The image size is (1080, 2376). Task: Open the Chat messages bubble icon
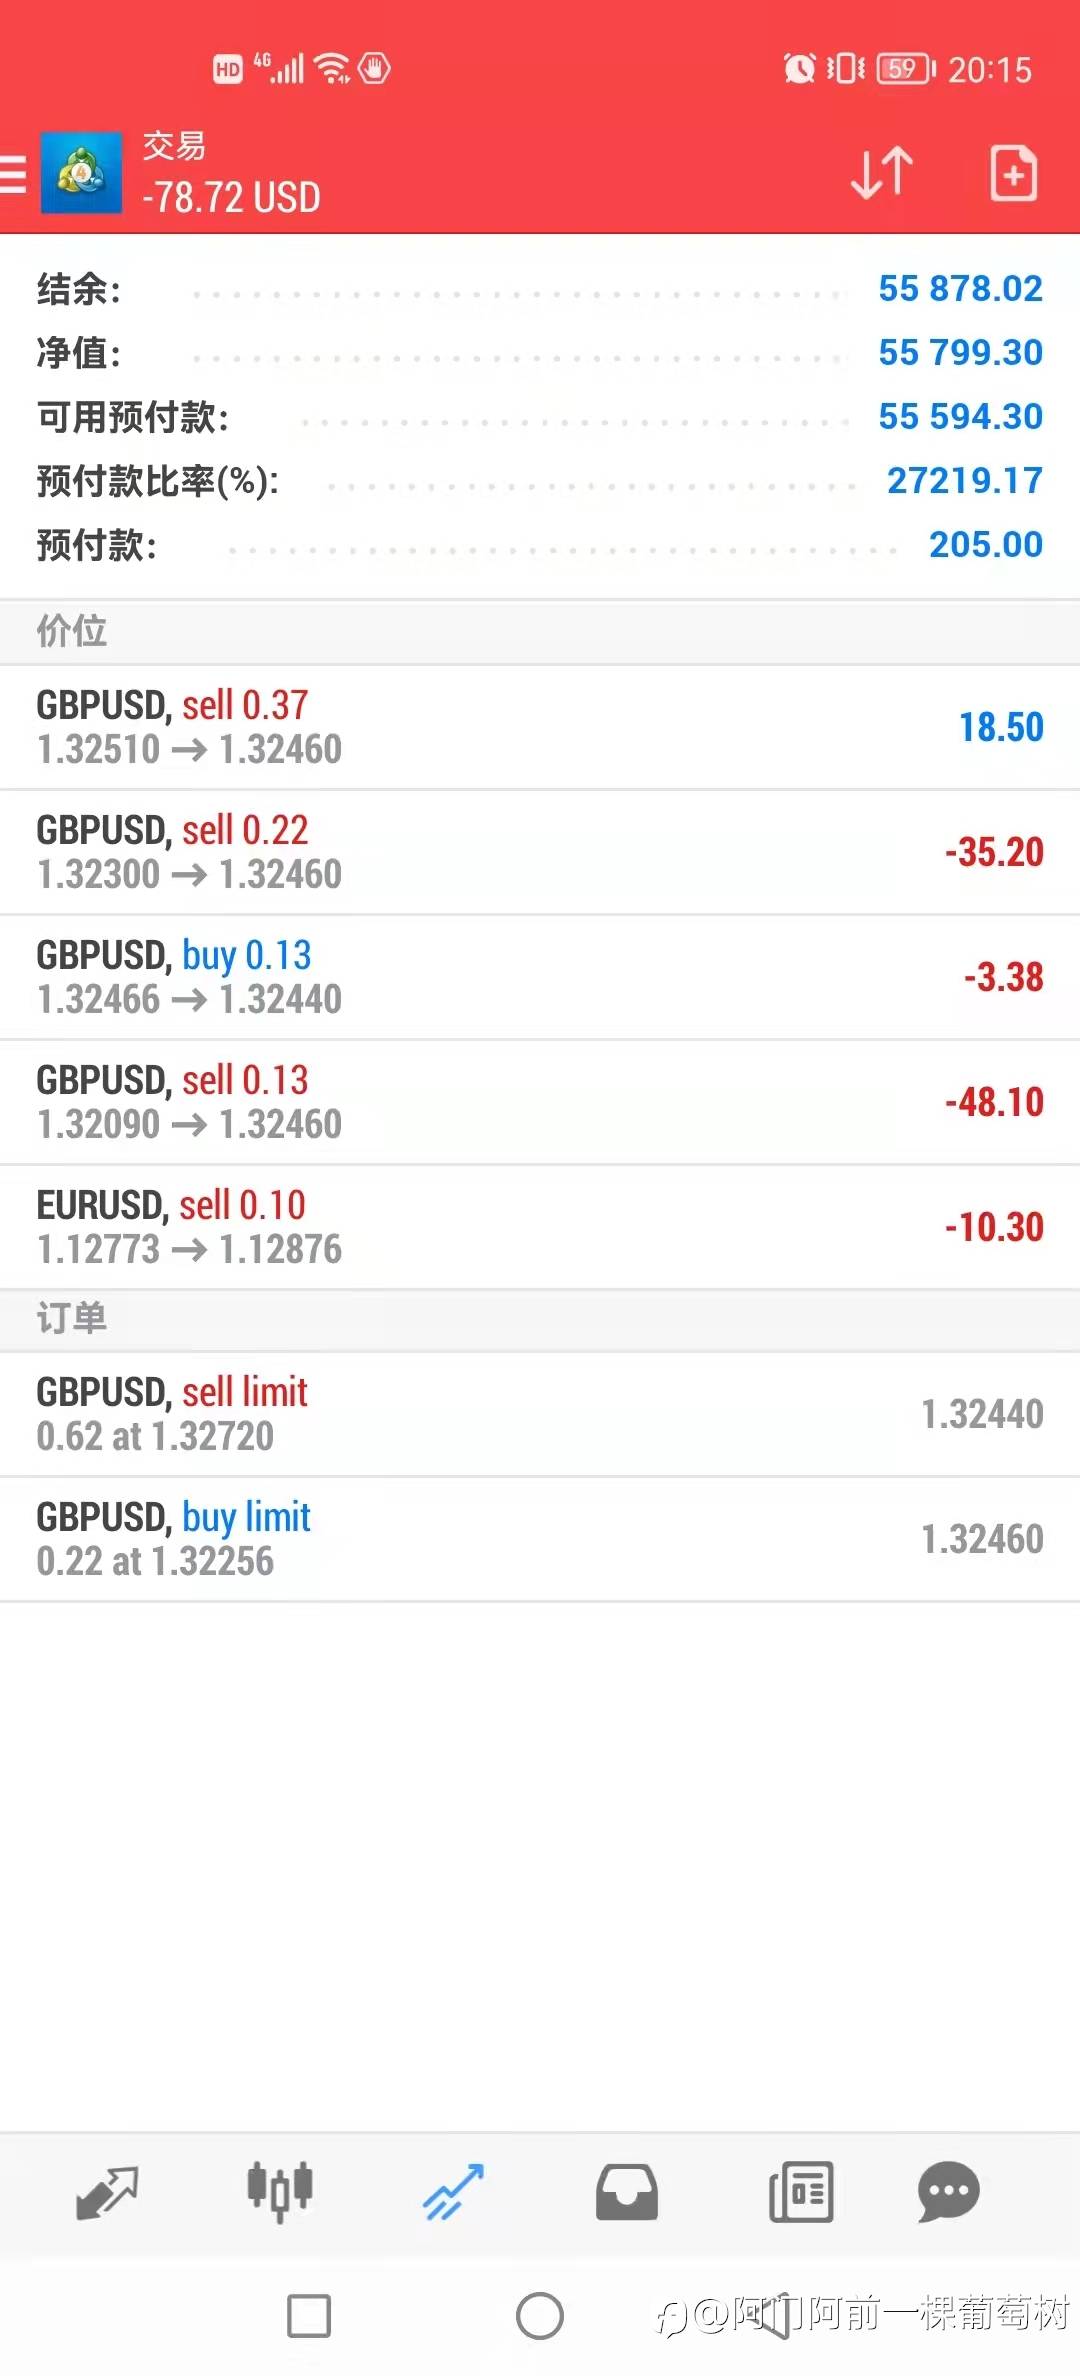(x=948, y=2192)
